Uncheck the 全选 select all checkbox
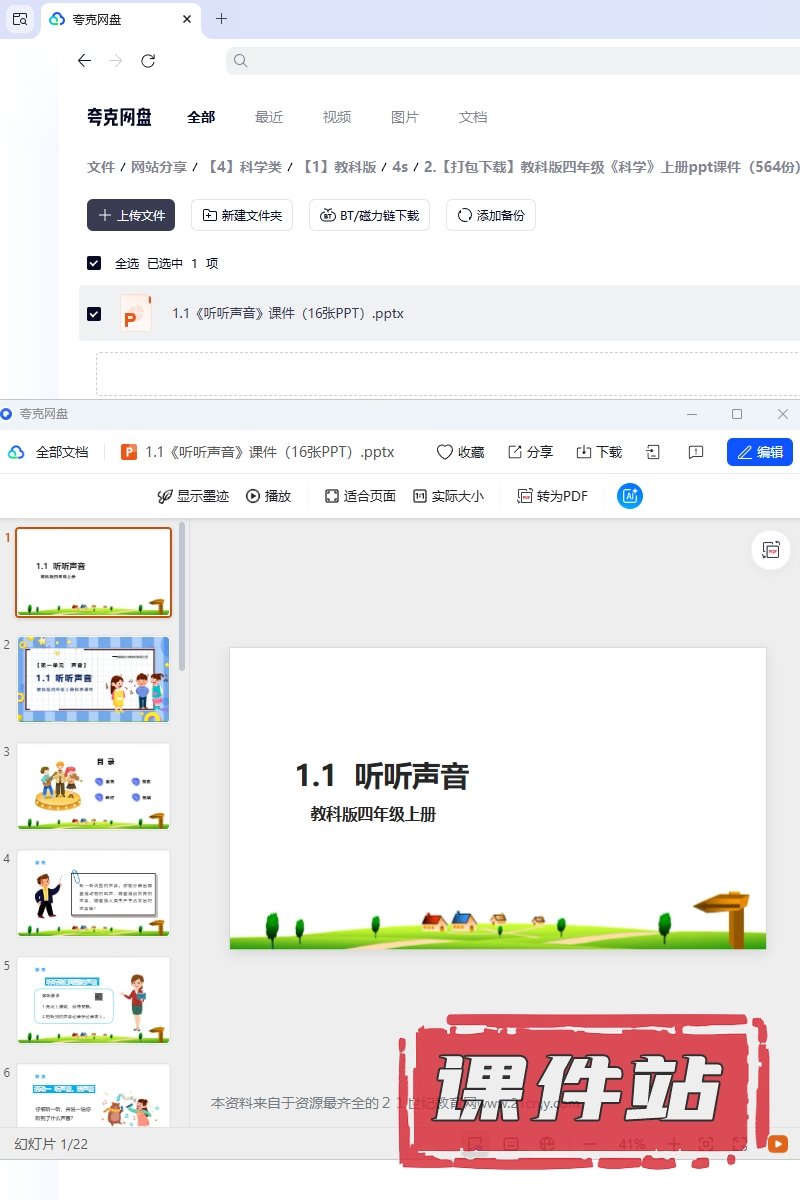Screen dimensions: 800x1200 click(x=94, y=263)
